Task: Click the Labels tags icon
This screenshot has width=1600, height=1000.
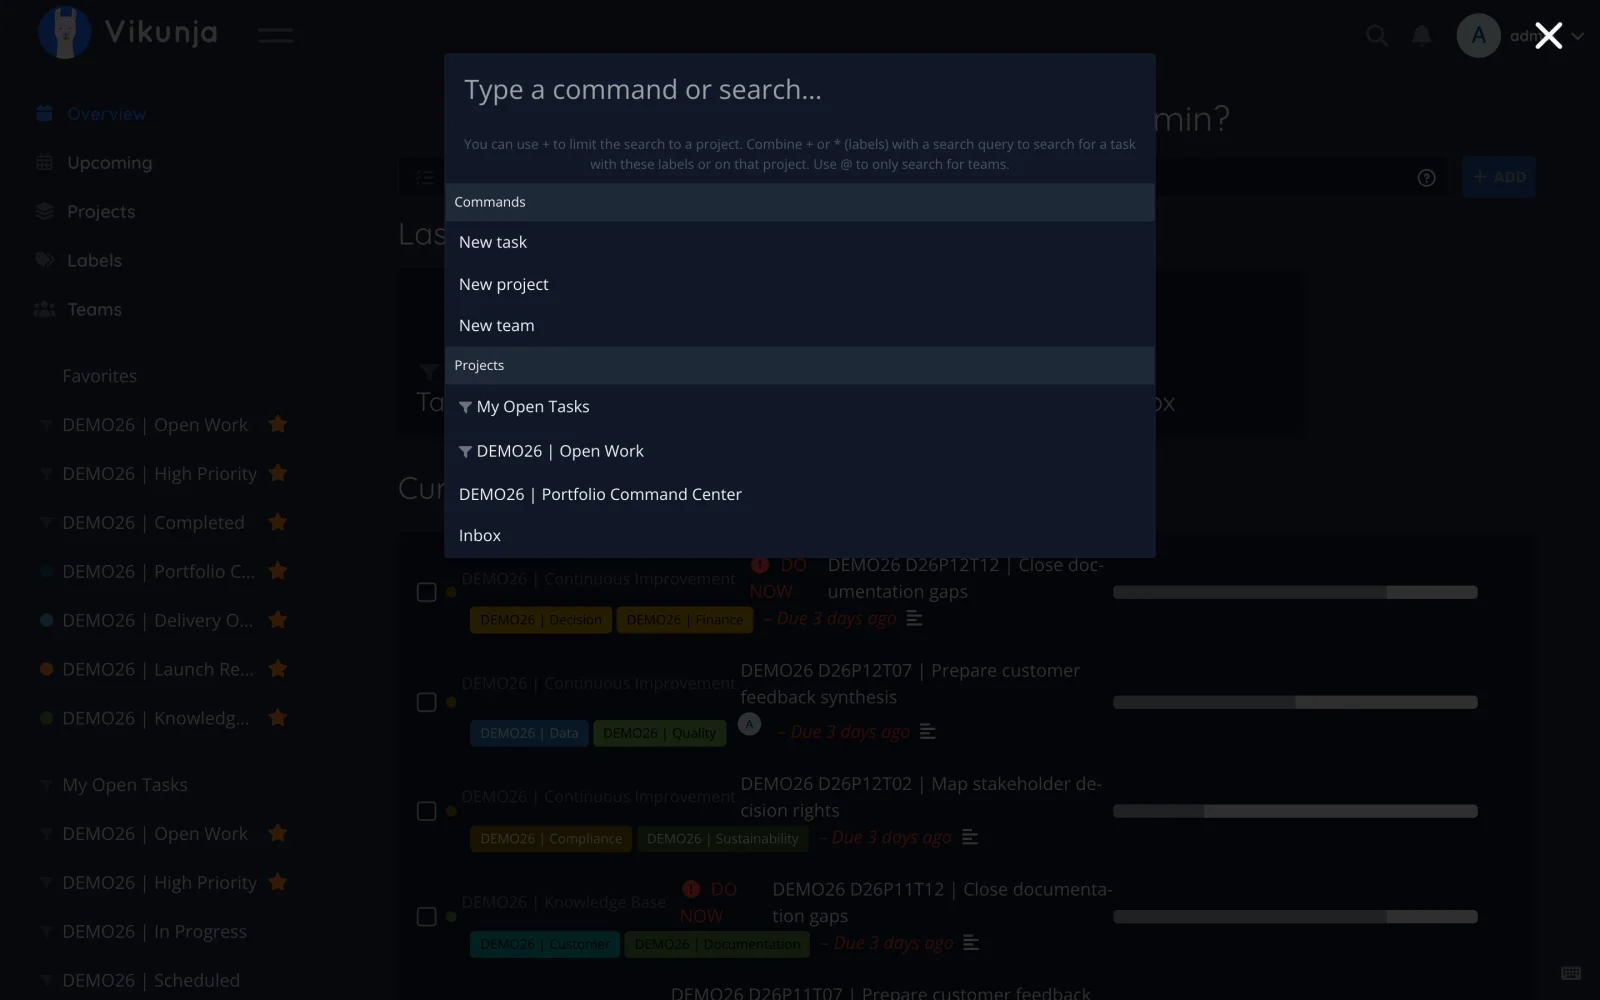Action: click(44, 260)
